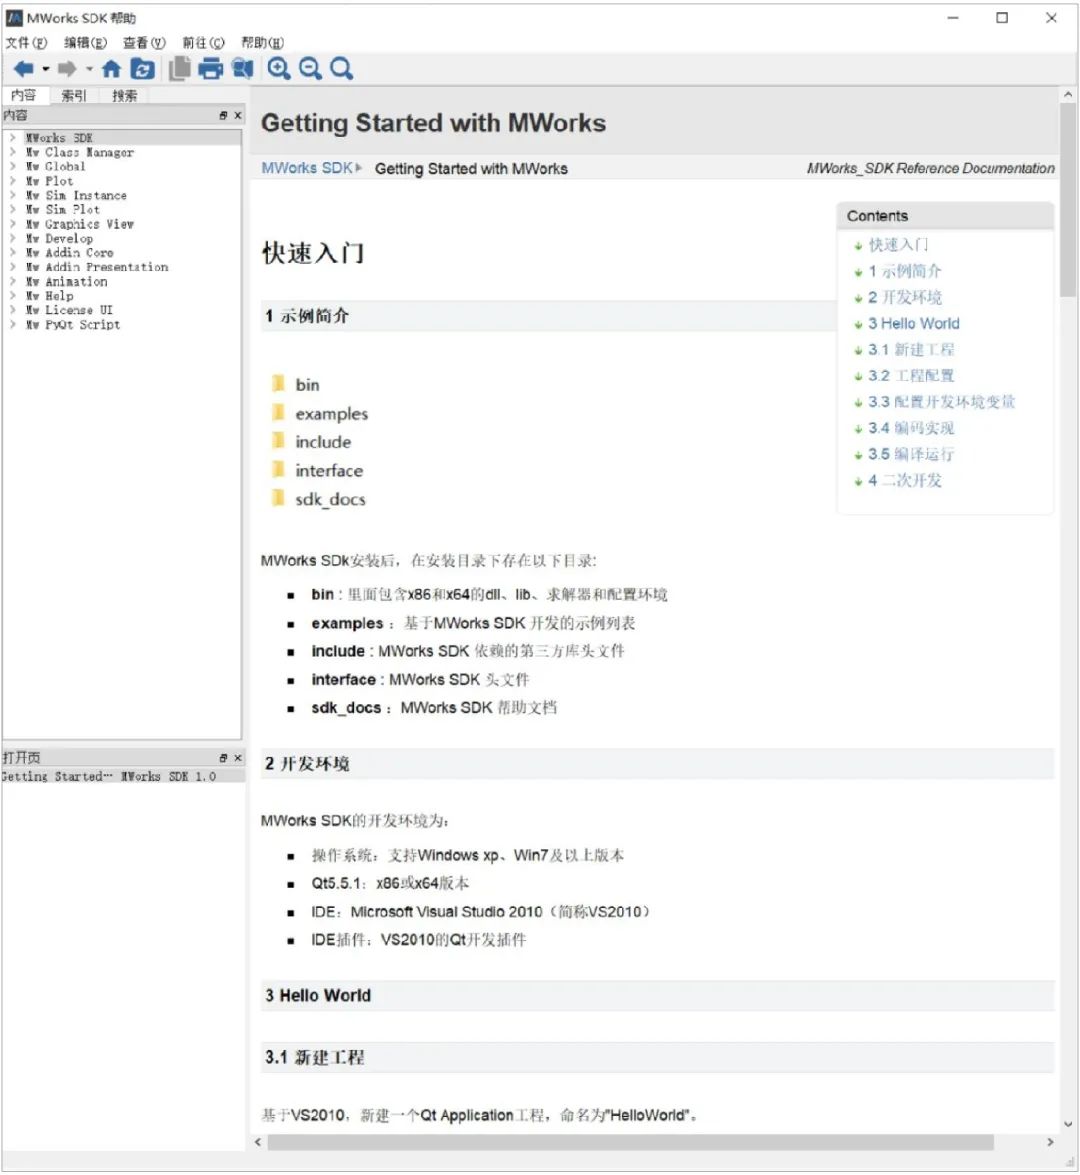Click the Sync with table of contents icon
Image resolution: width=1080 pixels, height=1175 pixels.
pos(142,69)
